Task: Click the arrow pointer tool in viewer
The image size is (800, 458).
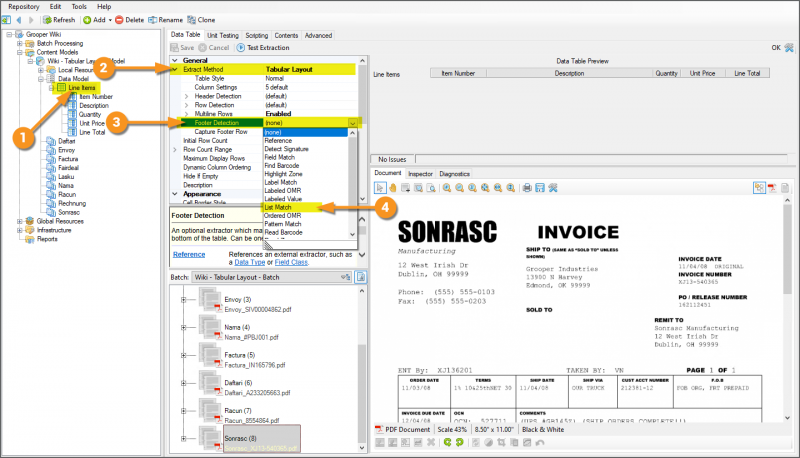Action: (381, 187)
